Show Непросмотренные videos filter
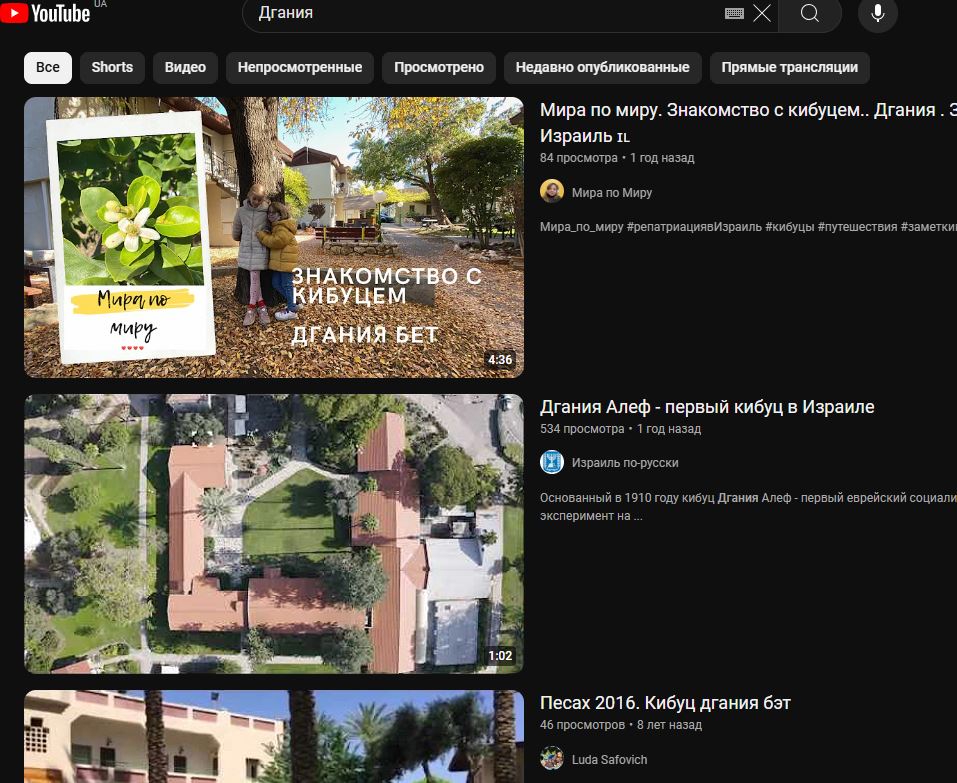 pos(300,68)
